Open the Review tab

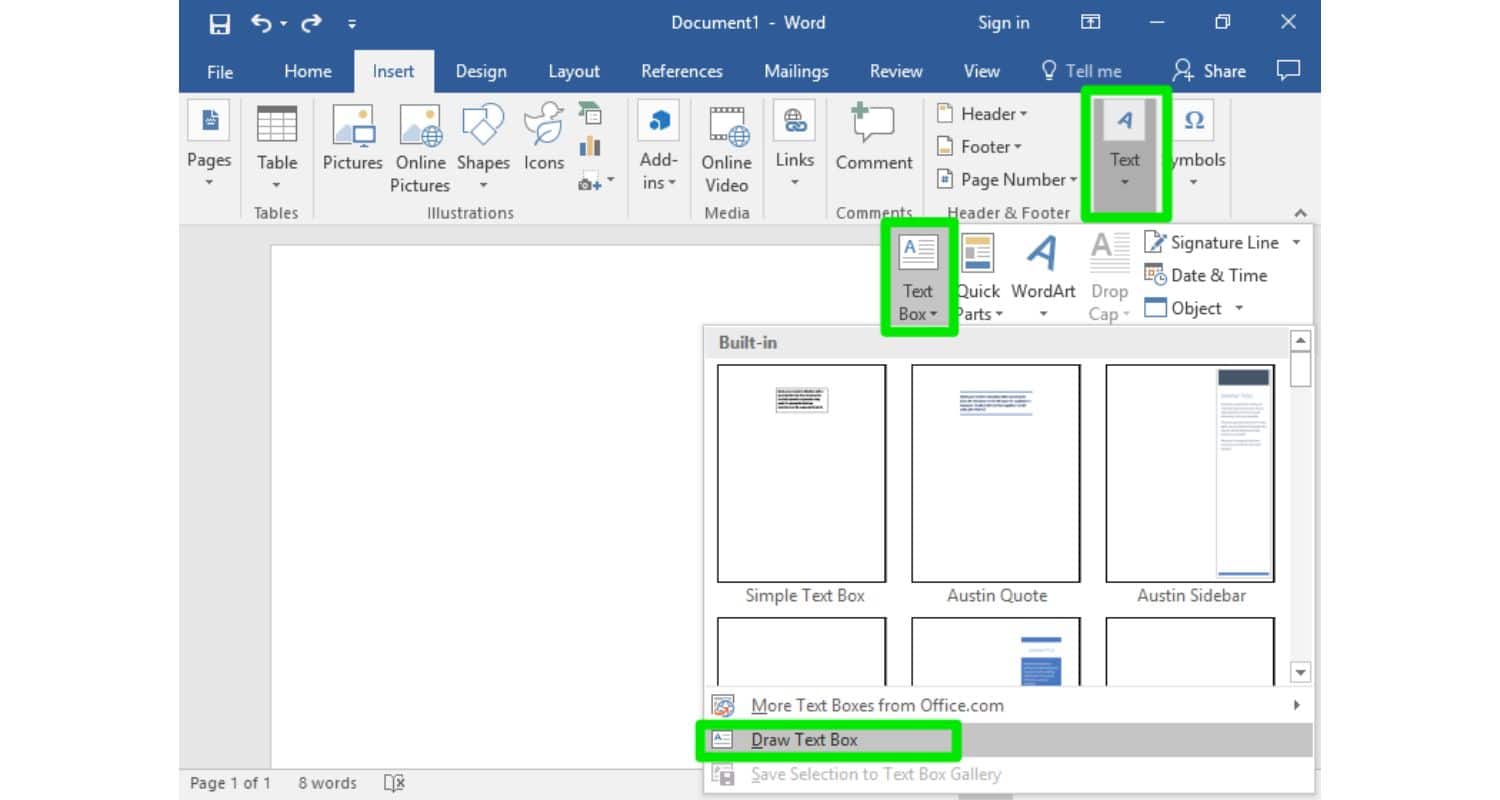(896, 71)
